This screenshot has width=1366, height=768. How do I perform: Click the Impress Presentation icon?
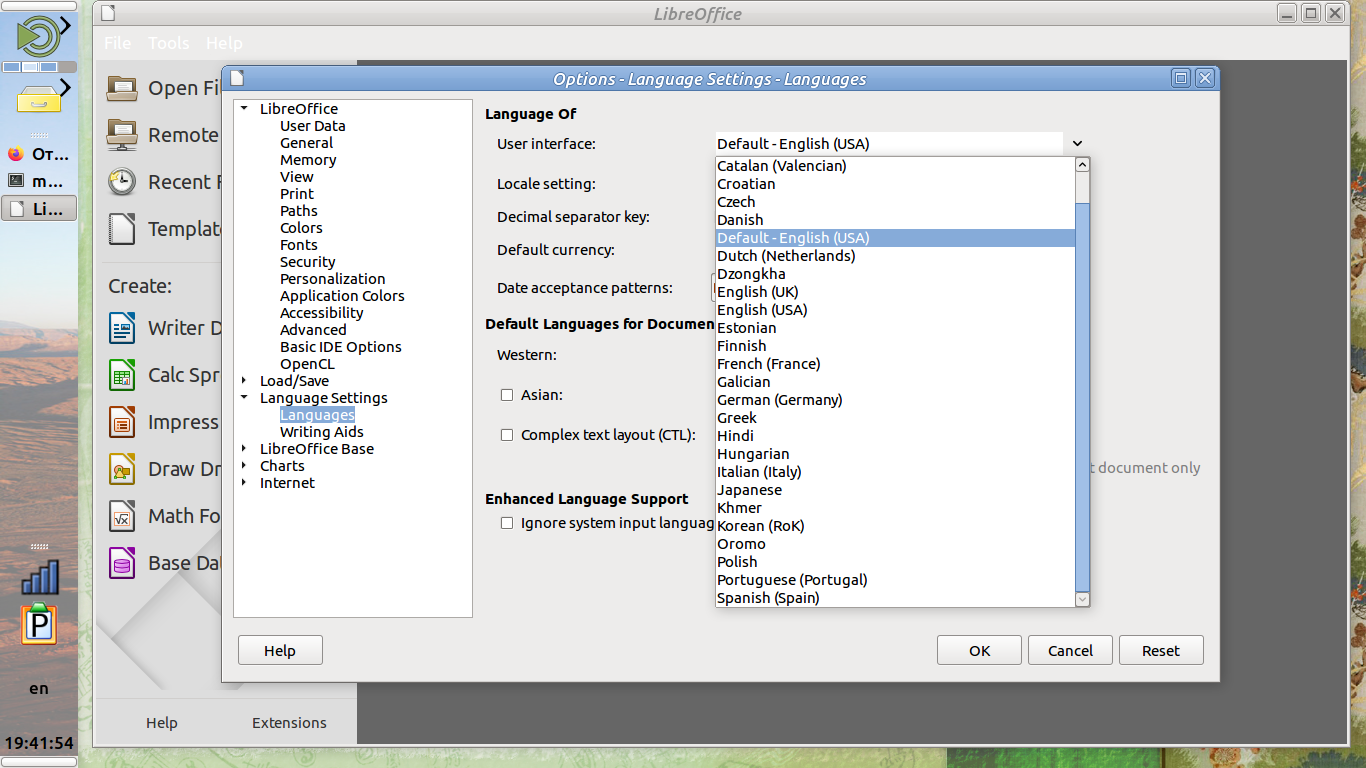[122, 422]
